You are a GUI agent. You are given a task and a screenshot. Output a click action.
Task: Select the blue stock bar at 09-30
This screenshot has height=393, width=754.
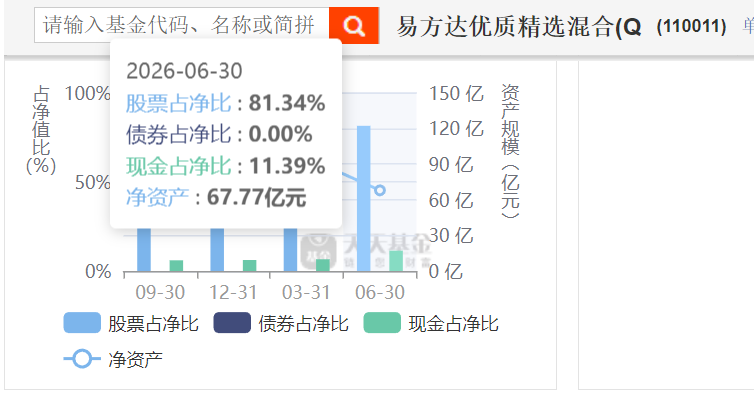pyautogui.click(x=144, y=250)
